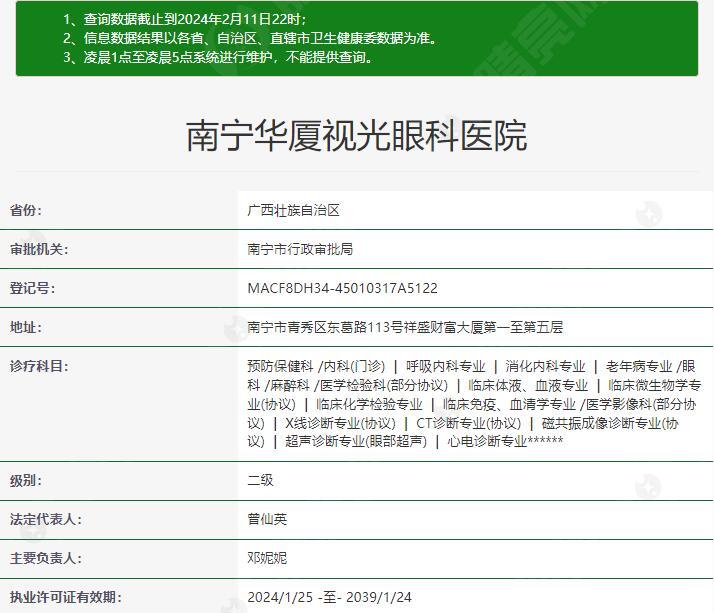Image resolution: width=714 pixels, height=613 pixels.
Task: Click the notice about 卫生健康委数据为准
Action: 250,38
